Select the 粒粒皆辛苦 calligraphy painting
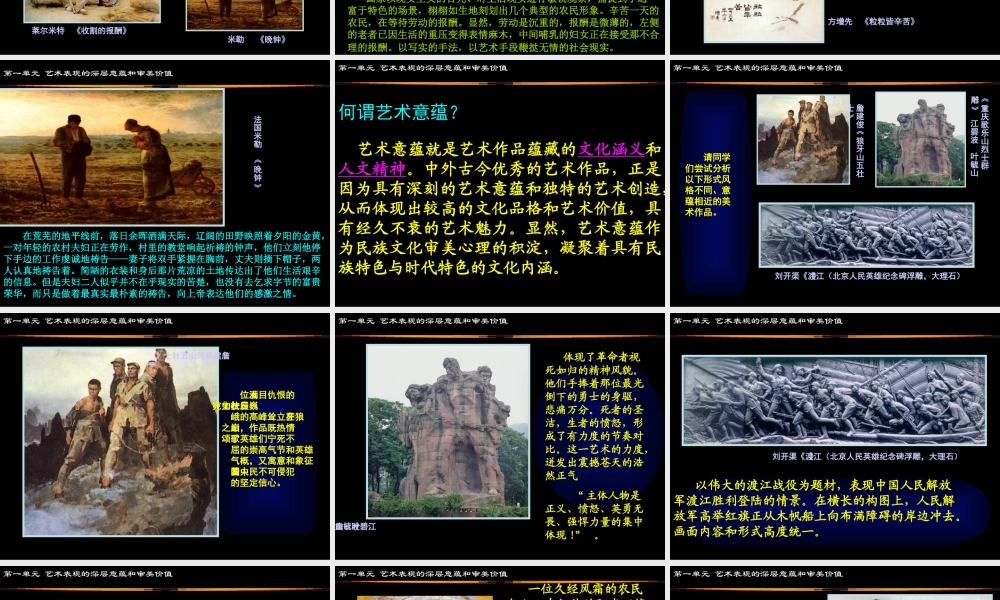This screenshot has height=600, width=1000. click(763, 21)
